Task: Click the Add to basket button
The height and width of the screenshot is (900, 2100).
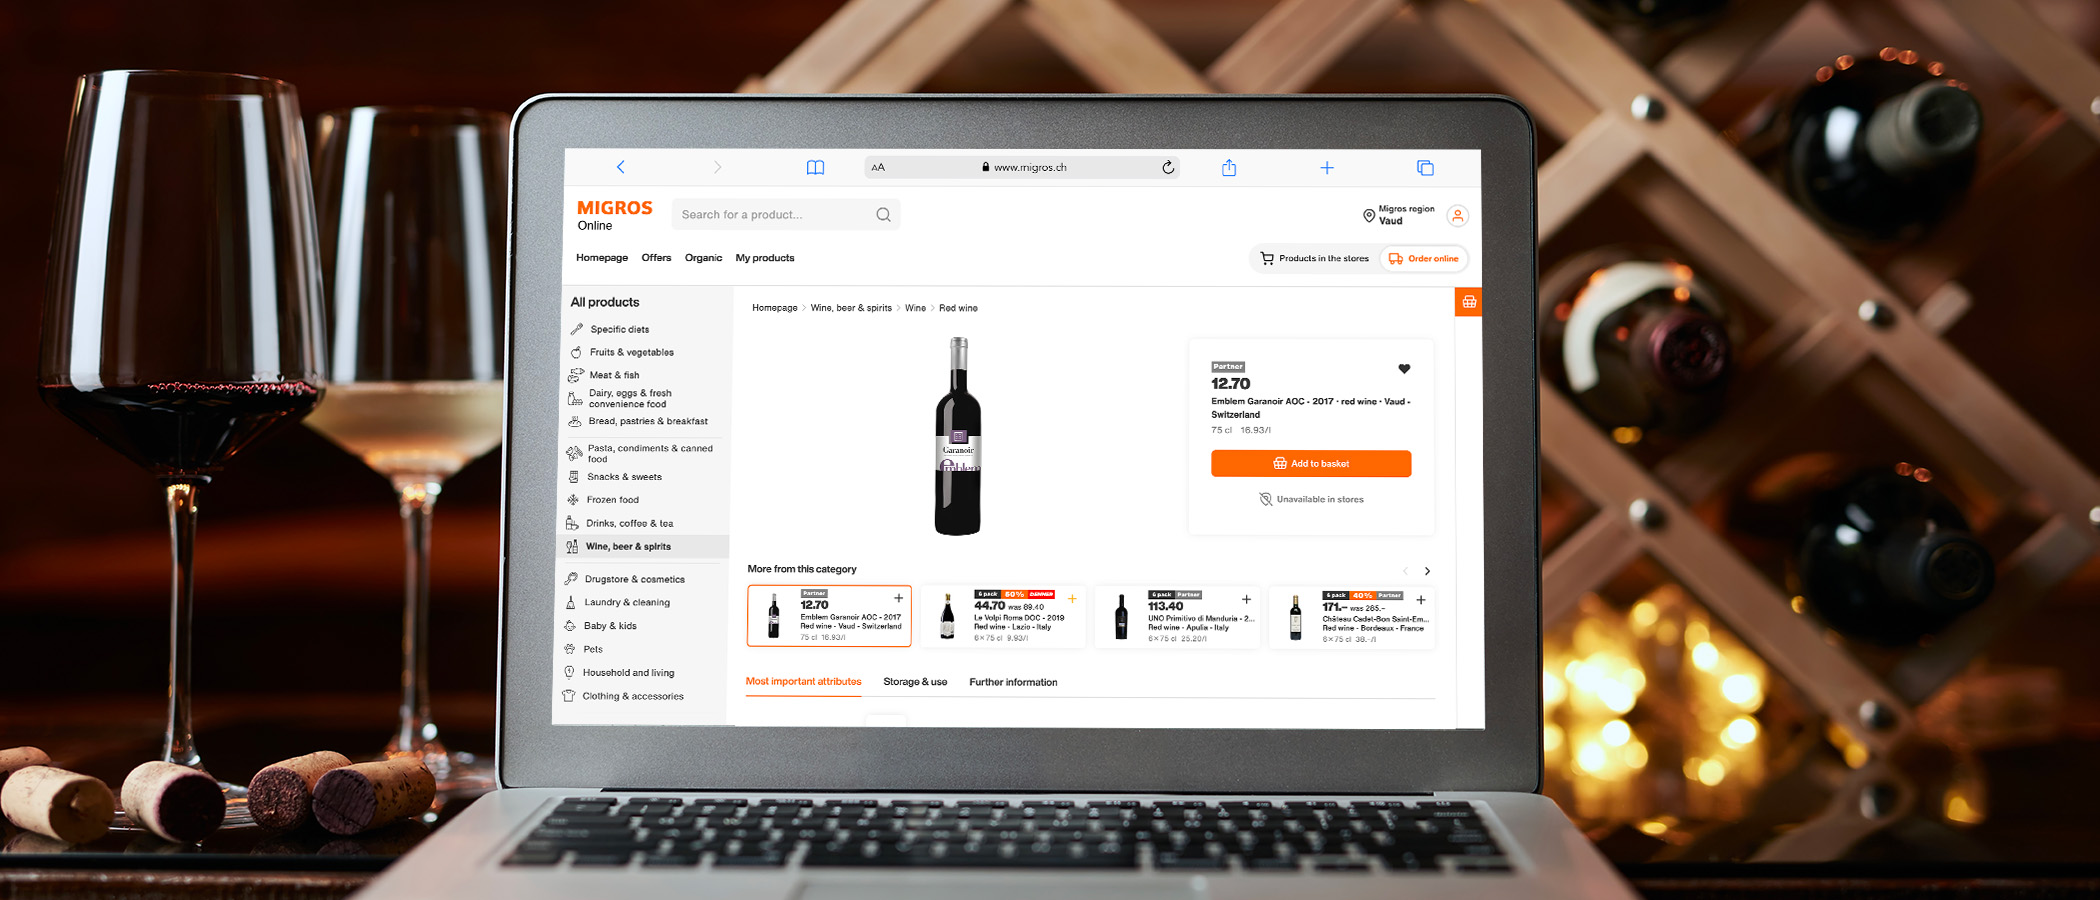Action: [1311, 463]
